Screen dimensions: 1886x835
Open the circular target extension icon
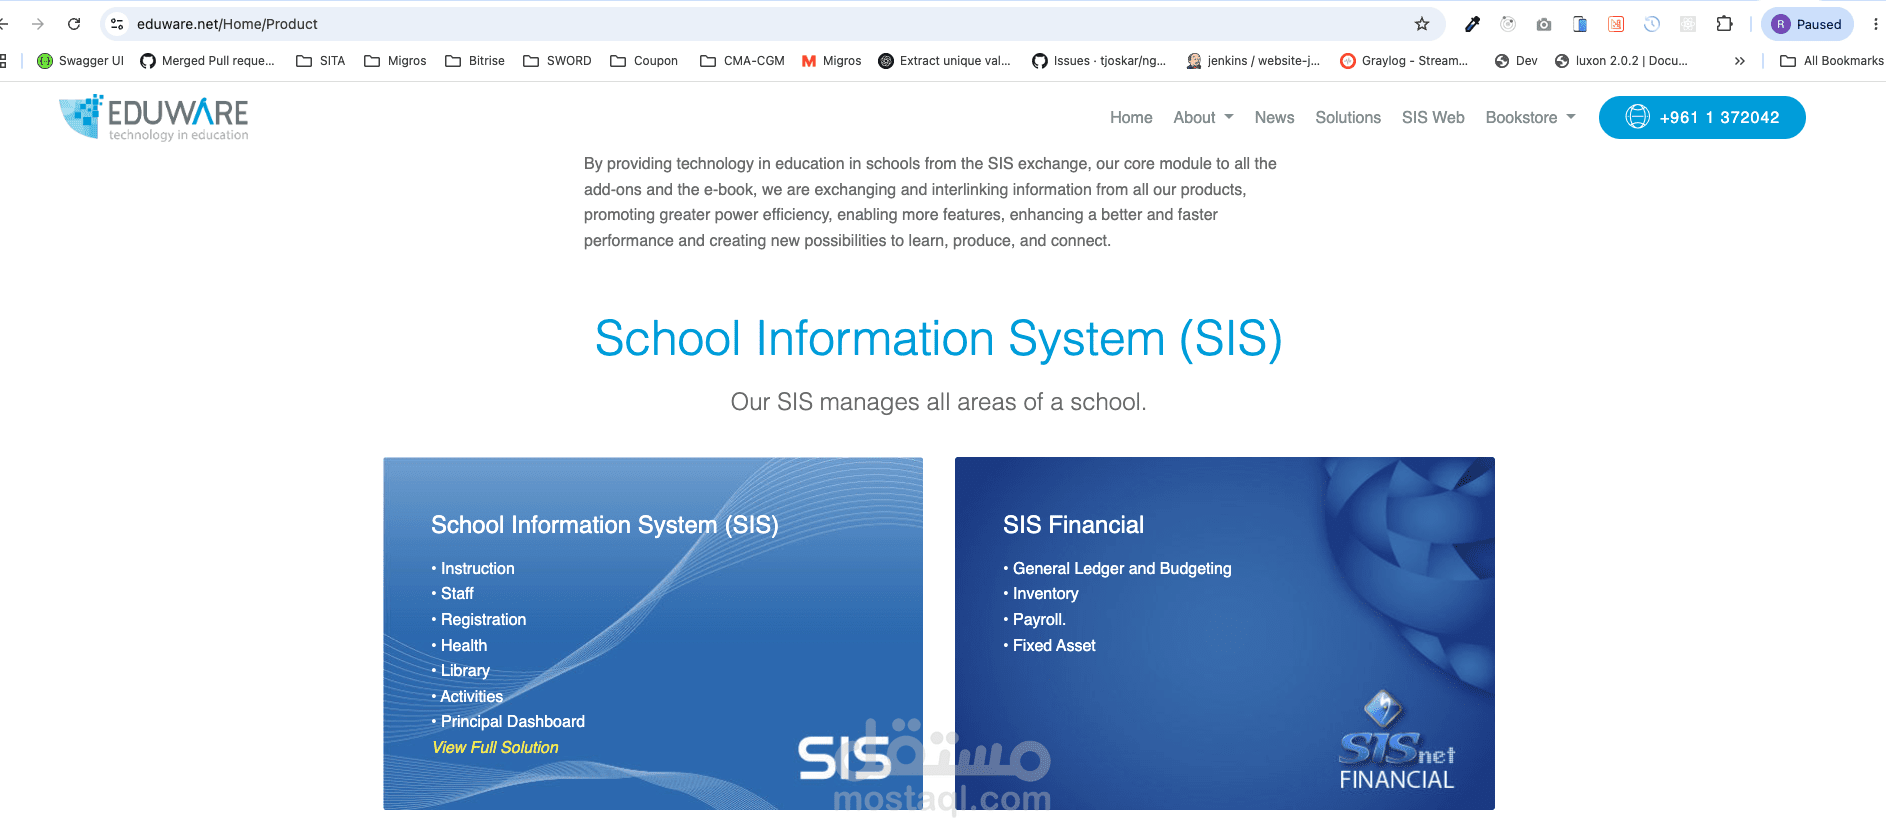[x=1508, y=24]
